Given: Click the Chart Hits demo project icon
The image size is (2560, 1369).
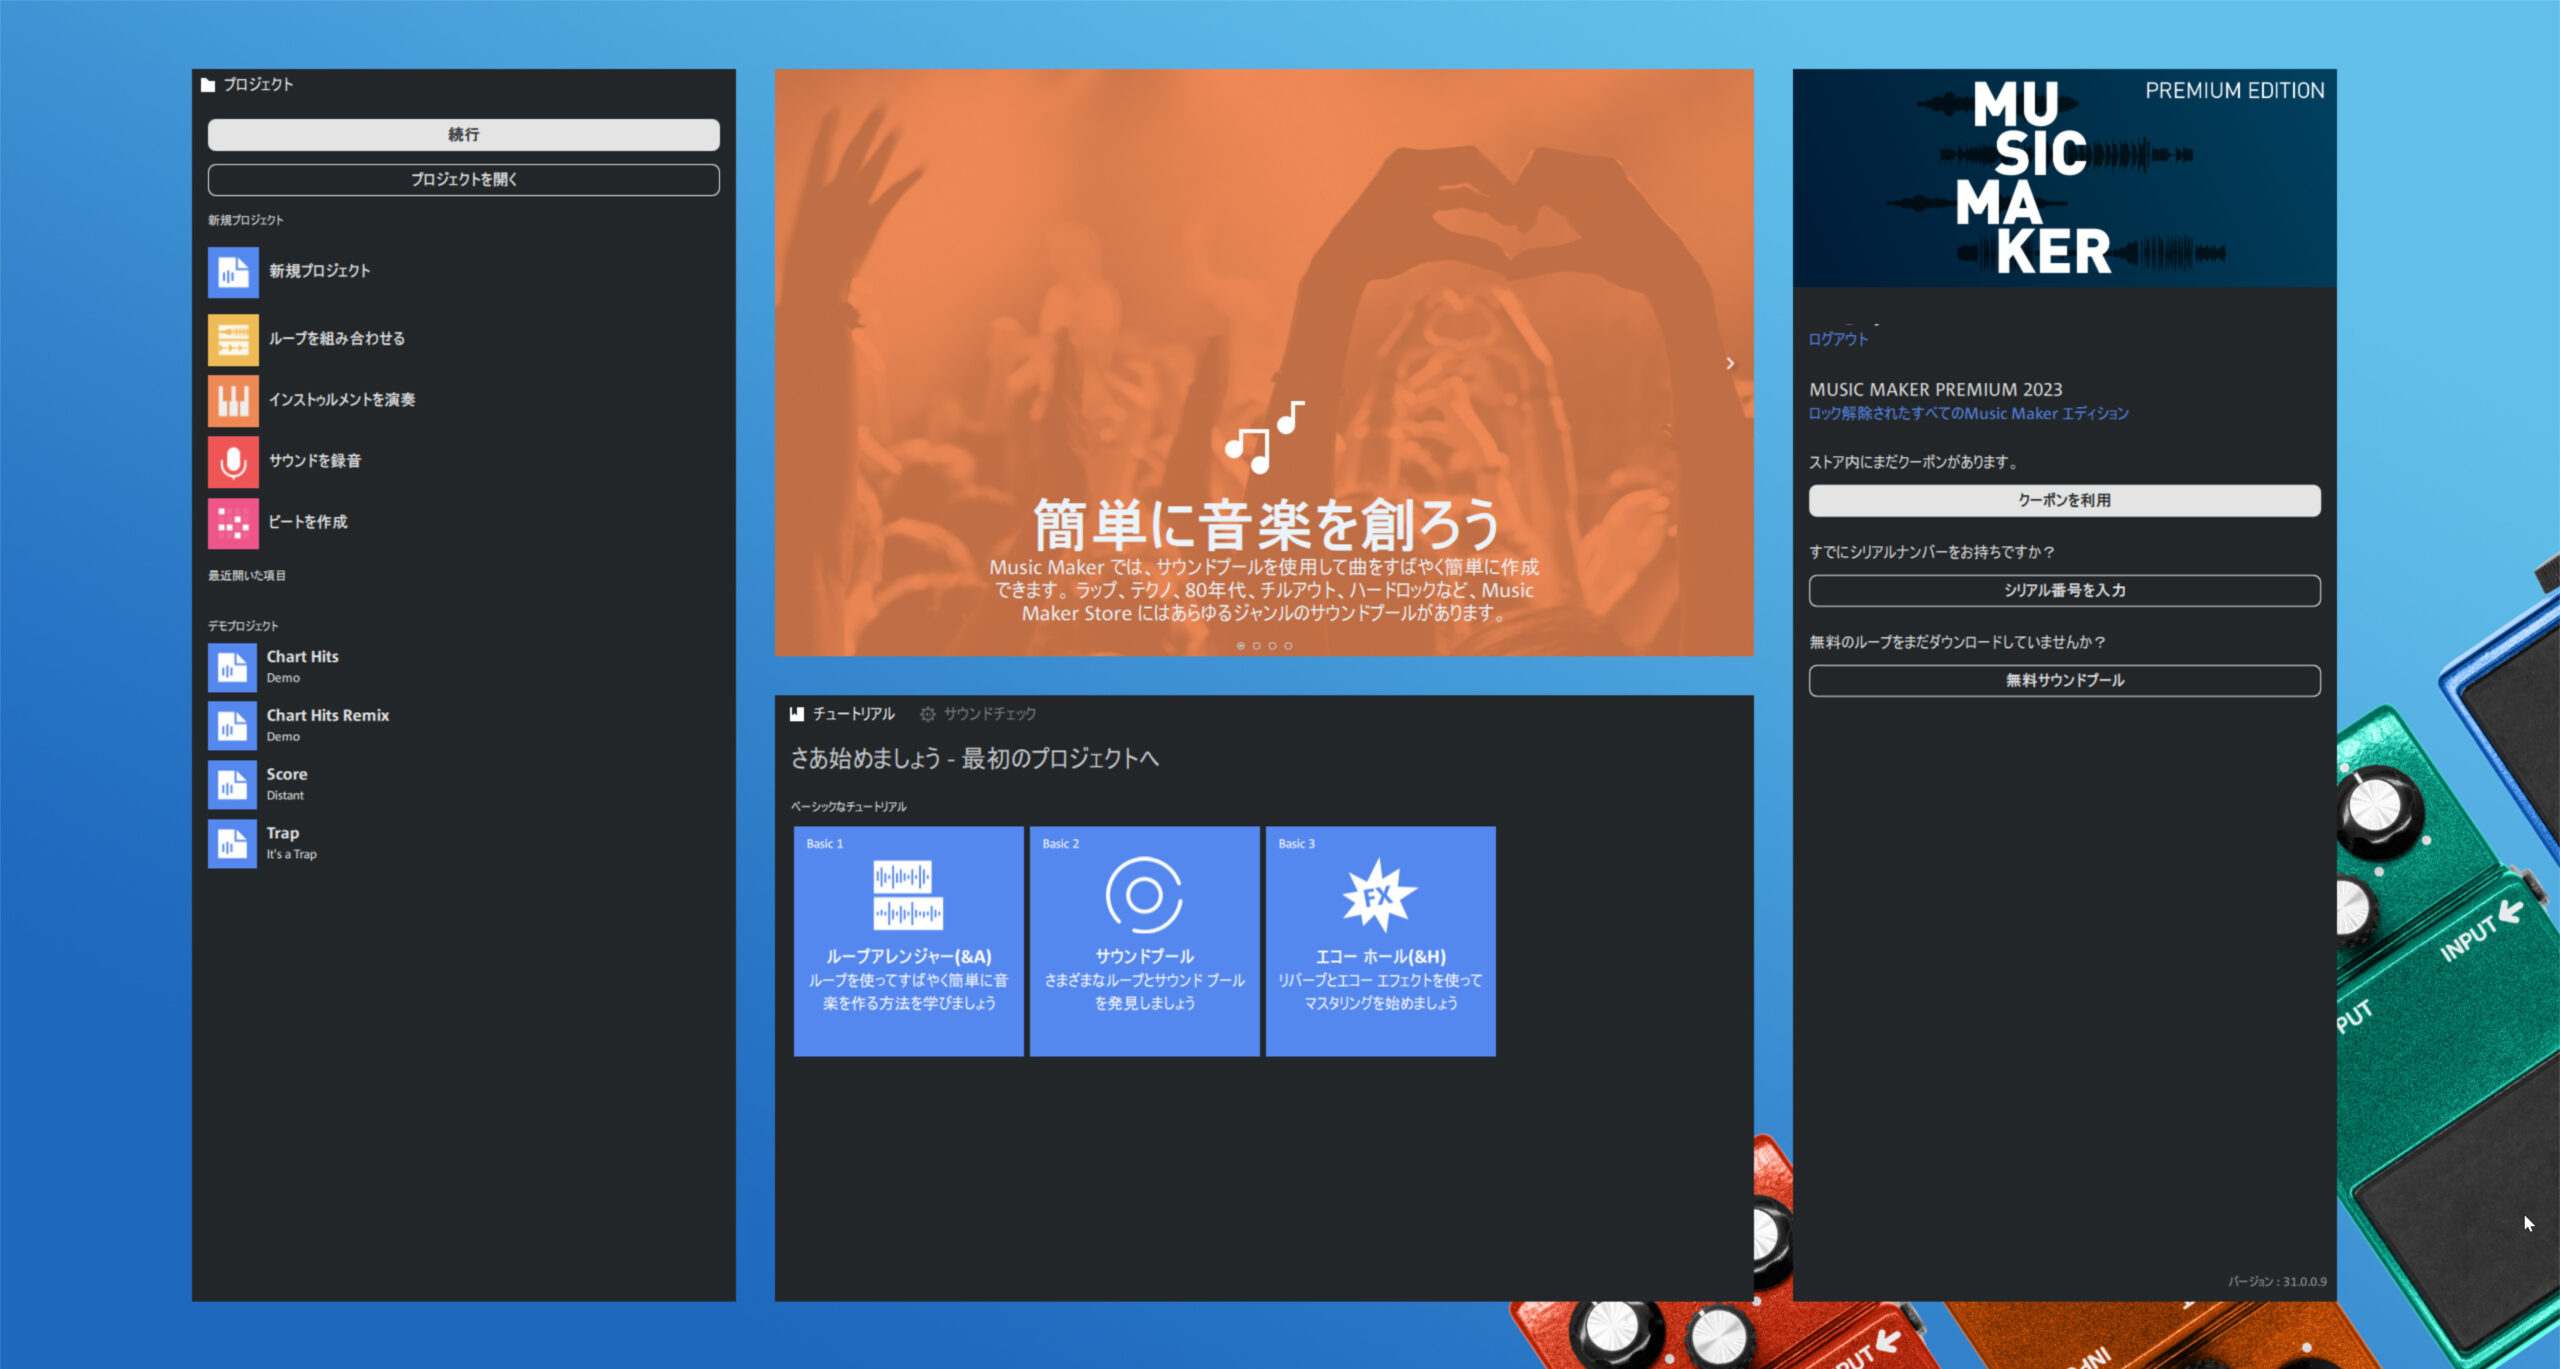Looking at the screenshot, I should point(232,667).
